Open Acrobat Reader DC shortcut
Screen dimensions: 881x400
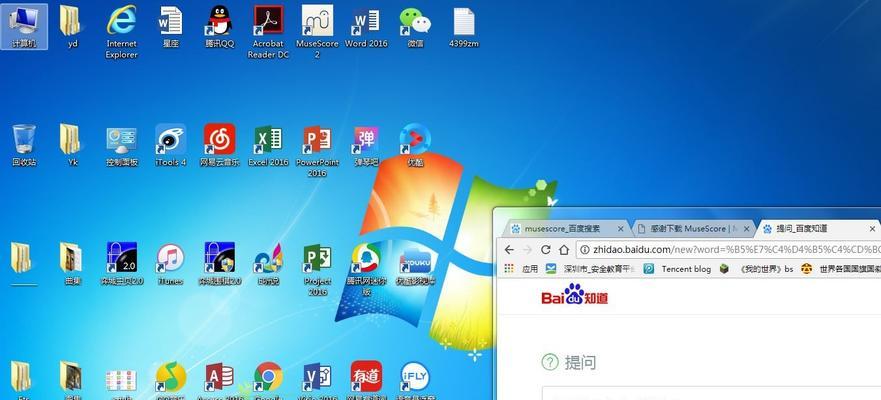tap(268, 31)
